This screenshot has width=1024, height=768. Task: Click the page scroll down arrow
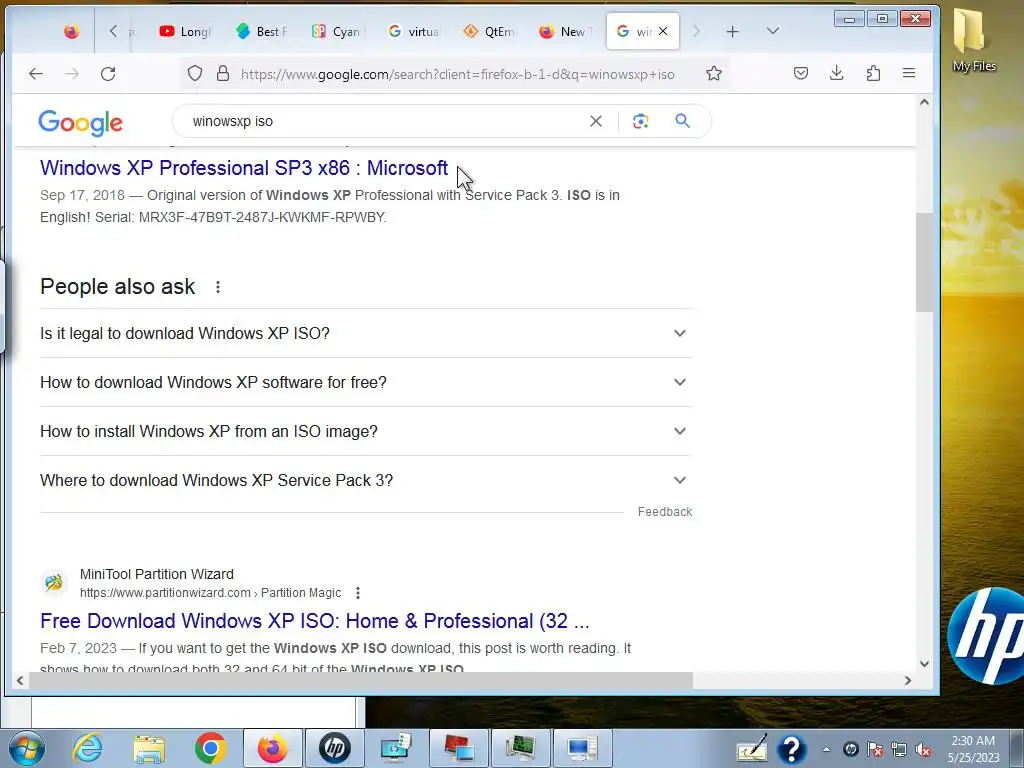point(924,664)
